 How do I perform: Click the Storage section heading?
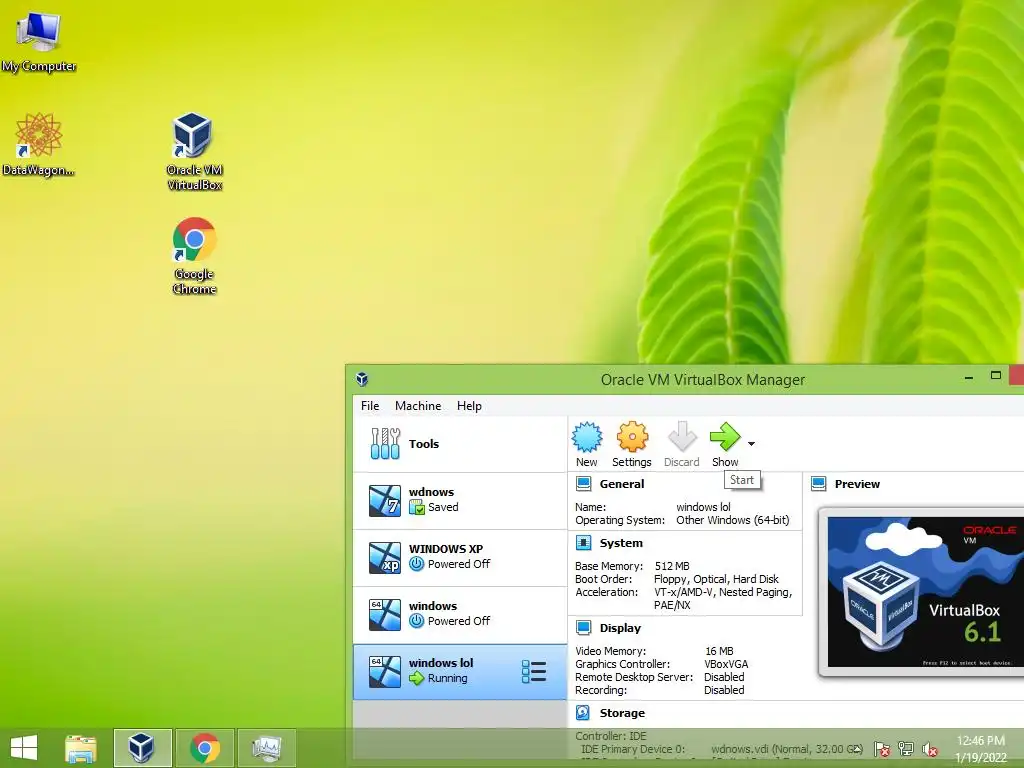(622, 712)
